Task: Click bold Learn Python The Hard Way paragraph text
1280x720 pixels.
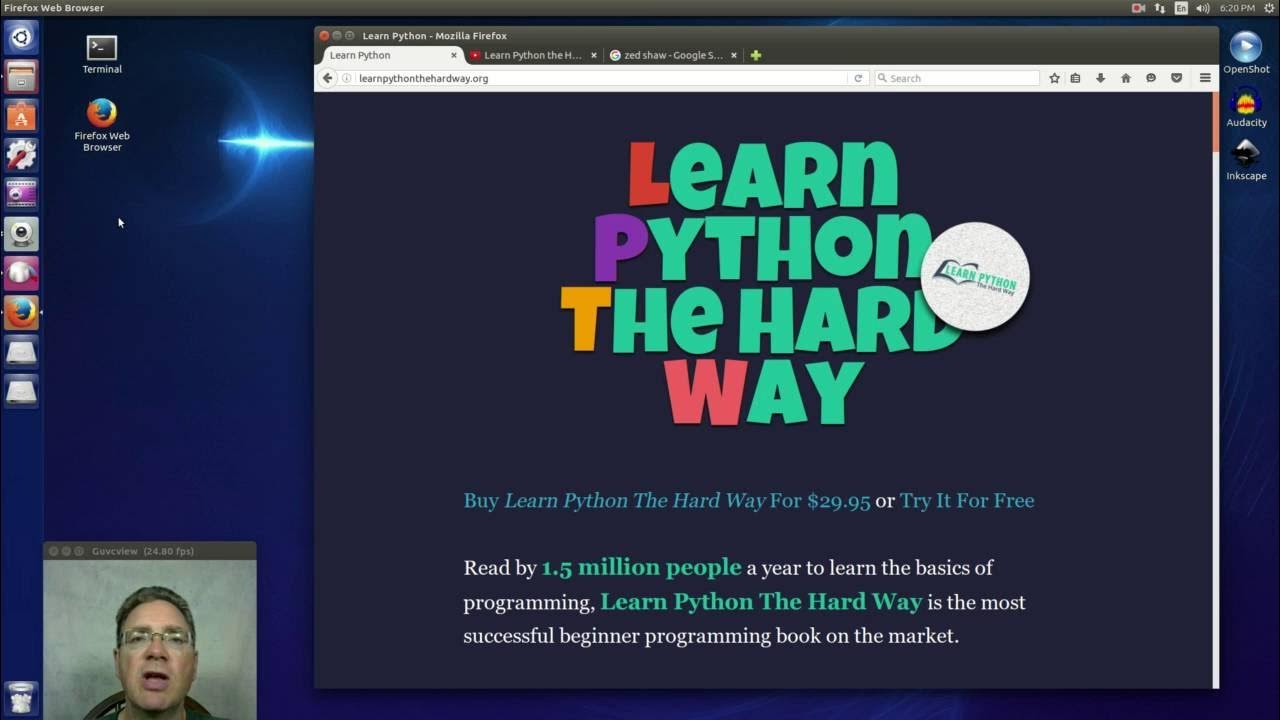Action: 761,602
